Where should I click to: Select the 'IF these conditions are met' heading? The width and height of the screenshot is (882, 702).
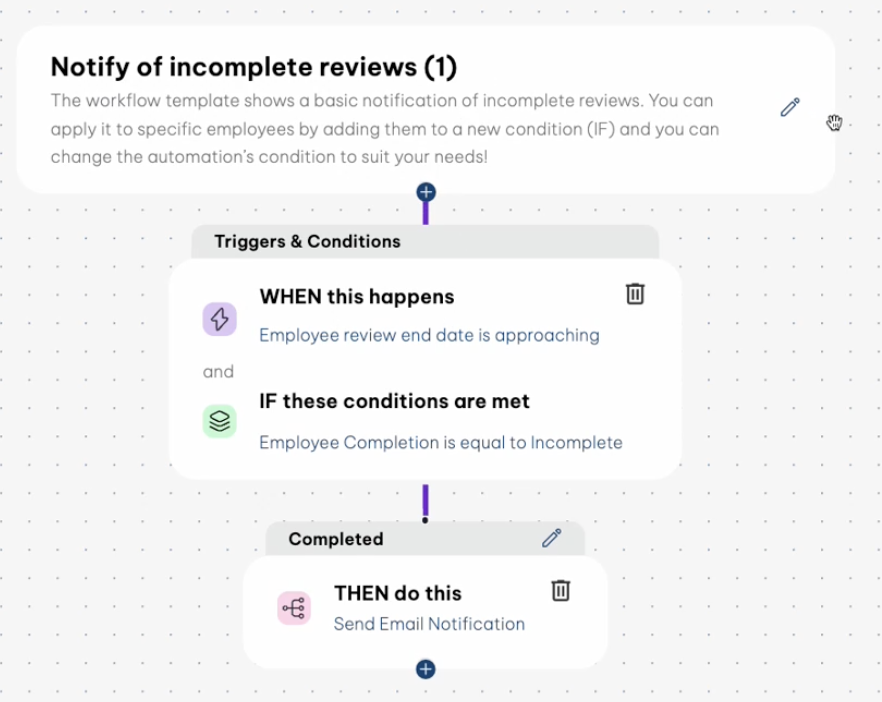click(394, 401)
